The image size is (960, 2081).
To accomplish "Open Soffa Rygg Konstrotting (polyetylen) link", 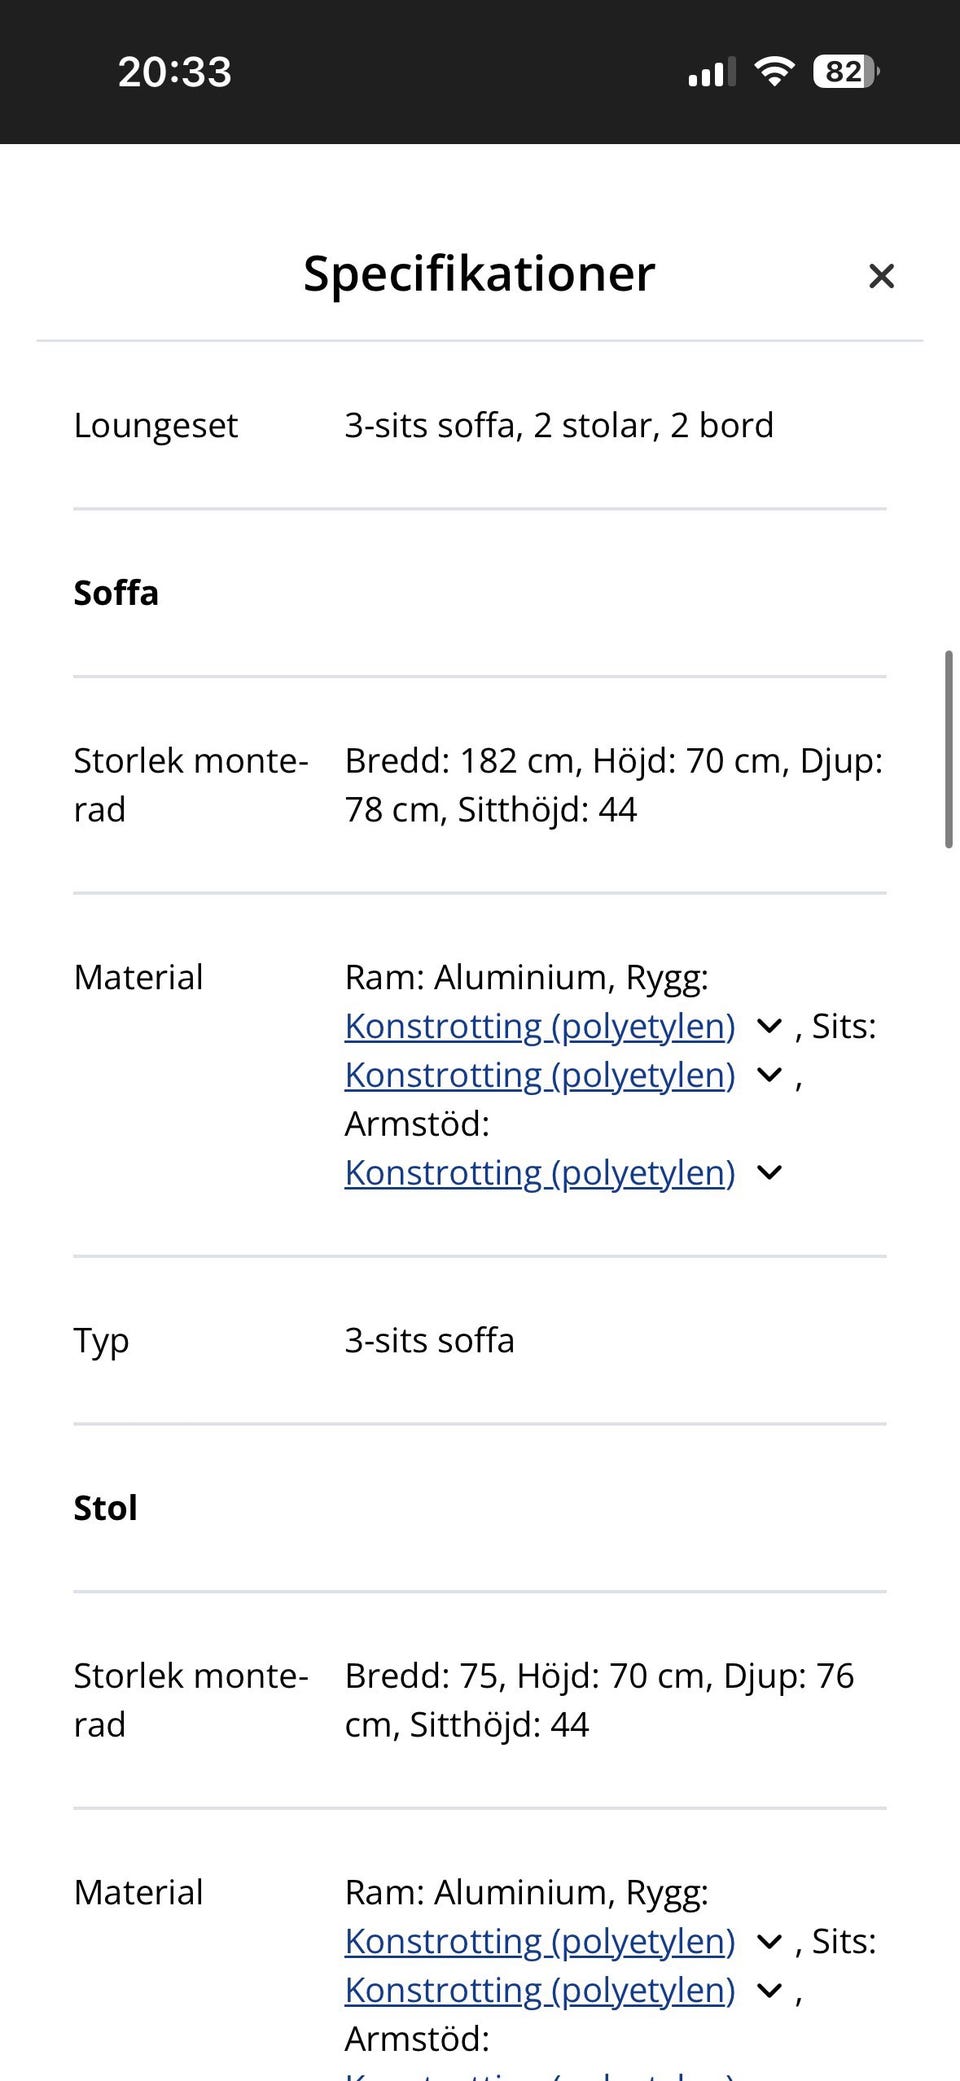I will point(540,1026).
